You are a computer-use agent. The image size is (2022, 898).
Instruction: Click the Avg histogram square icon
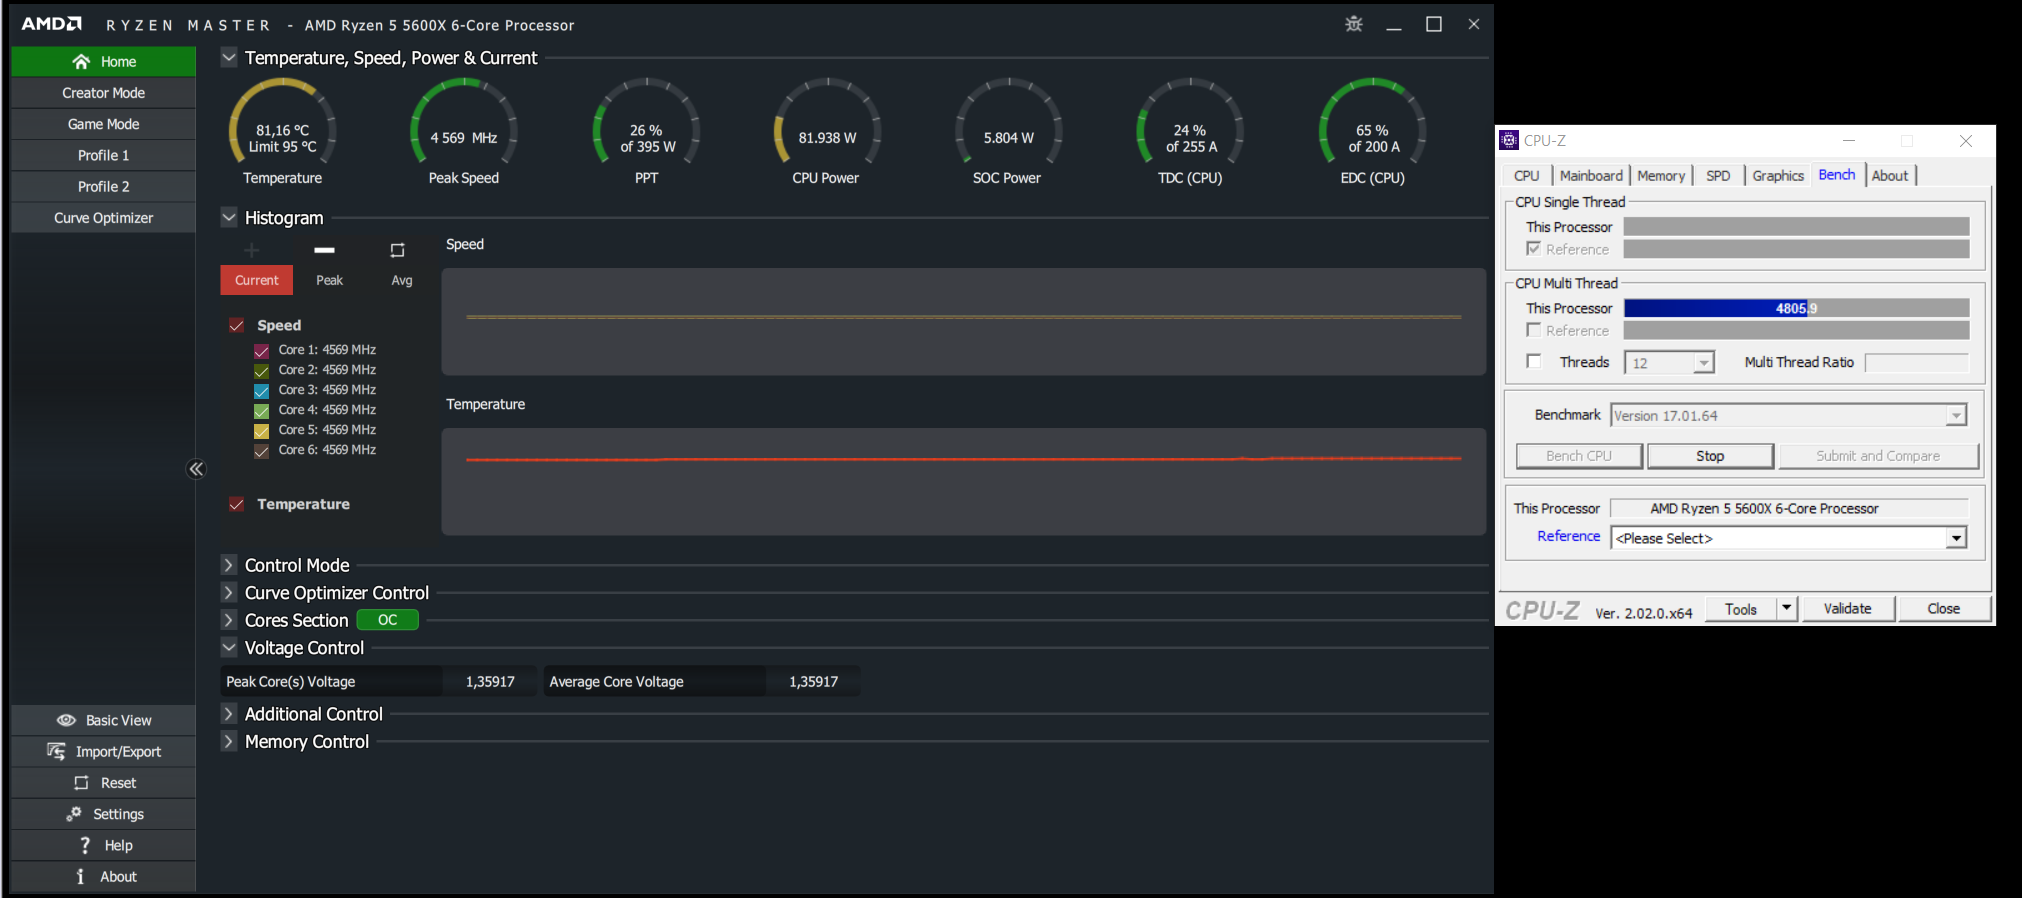point(397,250)
